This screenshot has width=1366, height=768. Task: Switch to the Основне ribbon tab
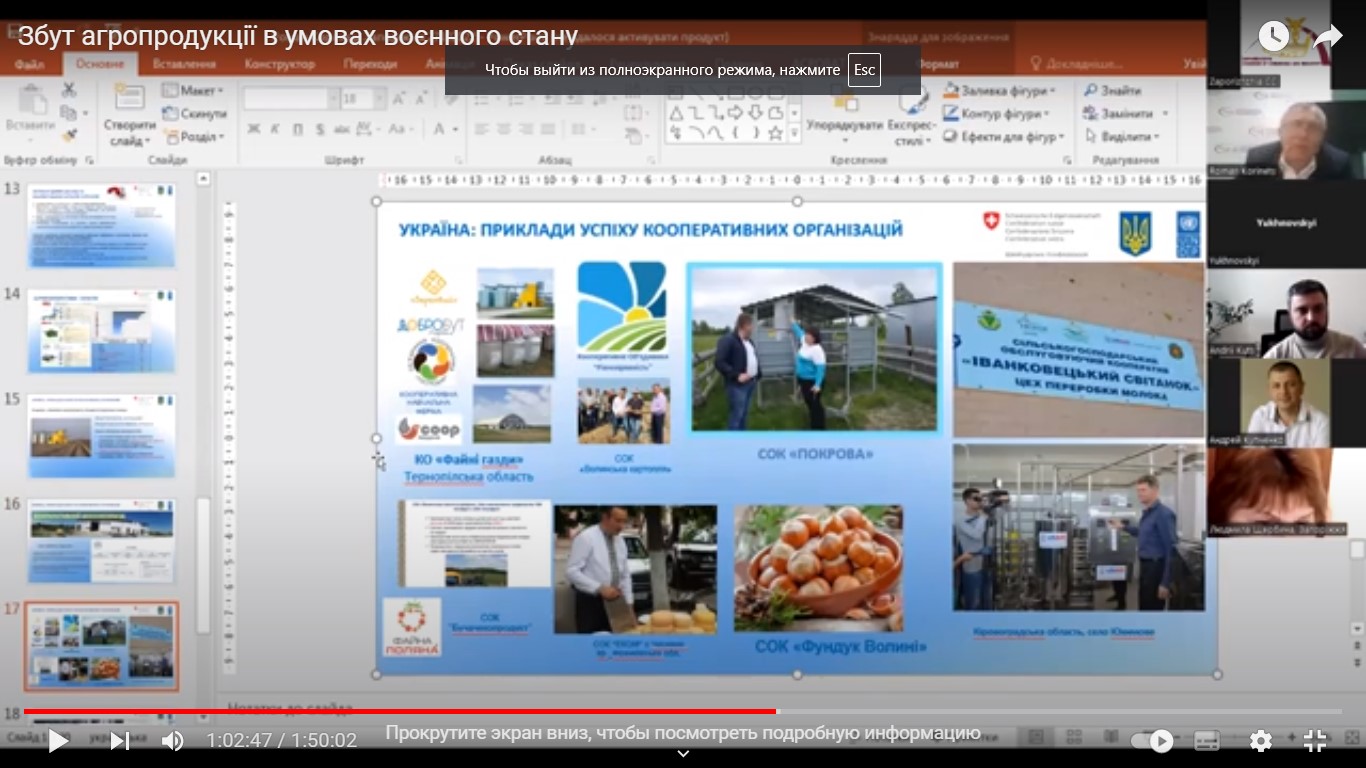click(x=100, y=64)
